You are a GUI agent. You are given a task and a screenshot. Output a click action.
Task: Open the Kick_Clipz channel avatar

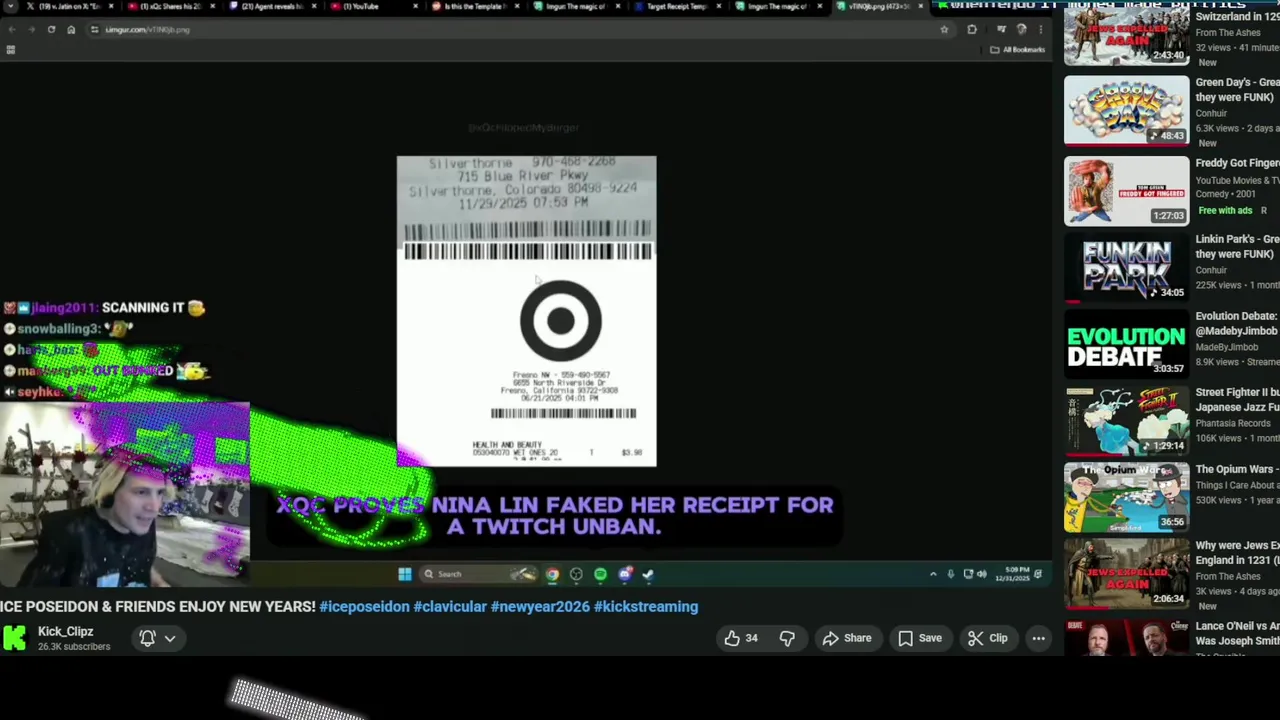tap(14, 638)
